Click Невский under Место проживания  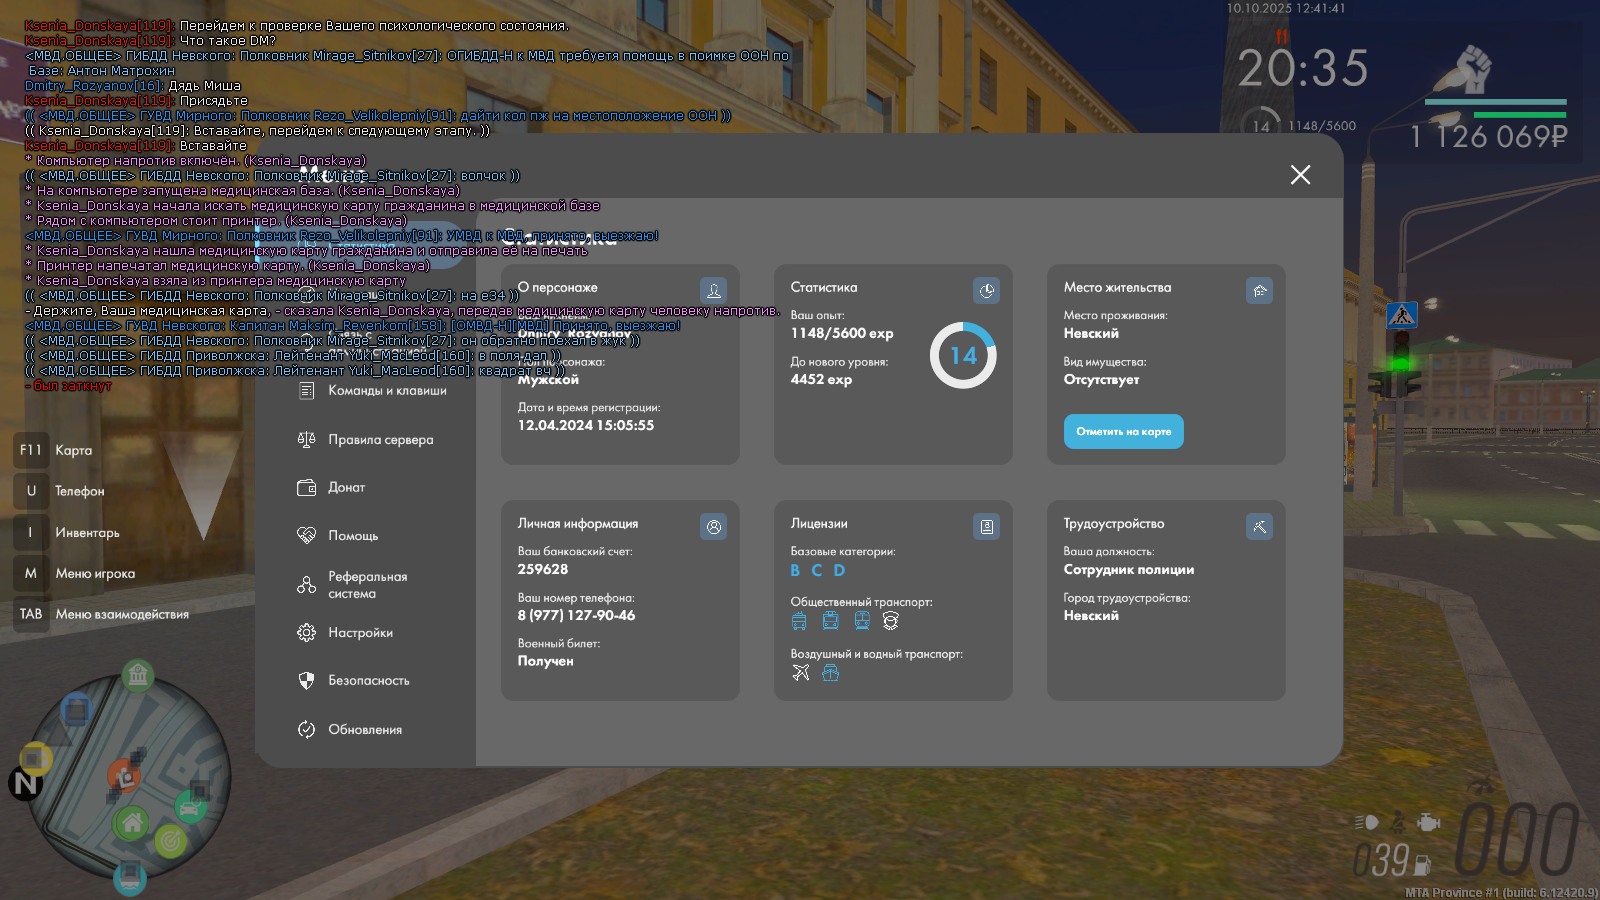coord(1091,334)
